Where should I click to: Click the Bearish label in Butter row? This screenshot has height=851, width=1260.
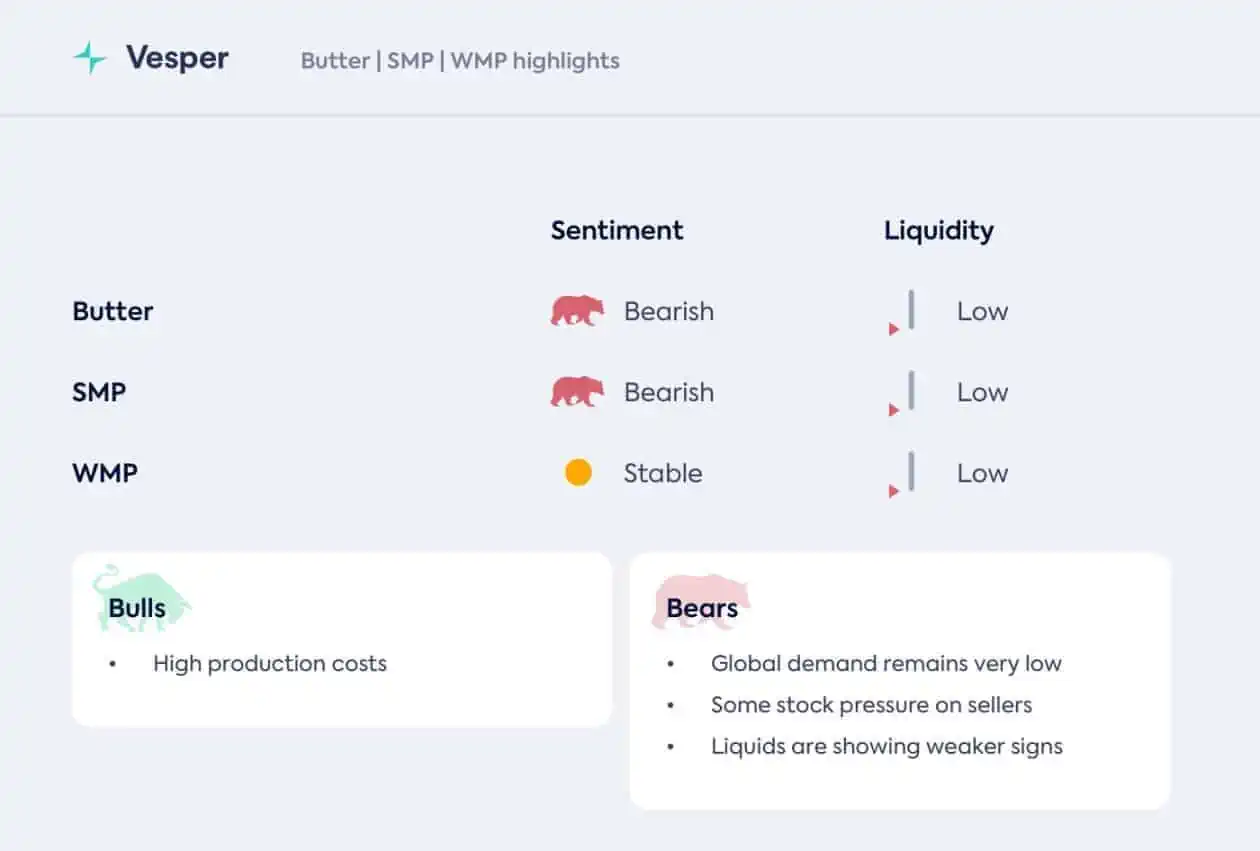669,311
